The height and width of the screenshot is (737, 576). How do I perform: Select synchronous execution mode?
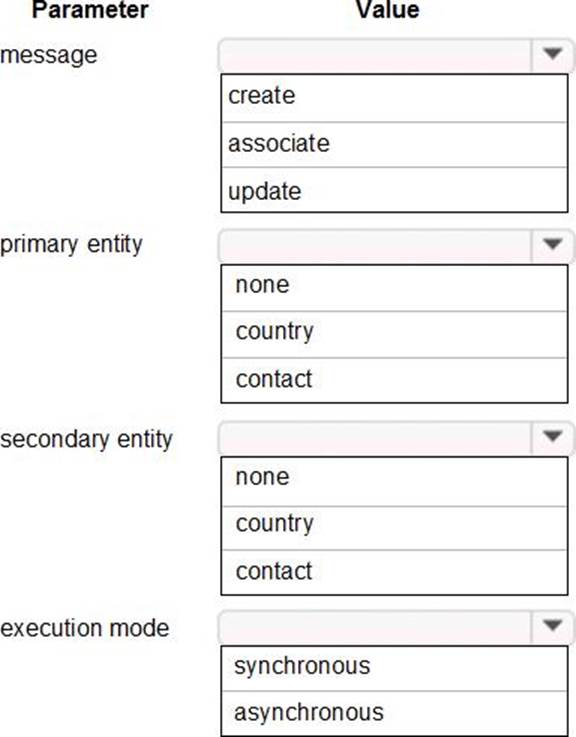(394, 668)
